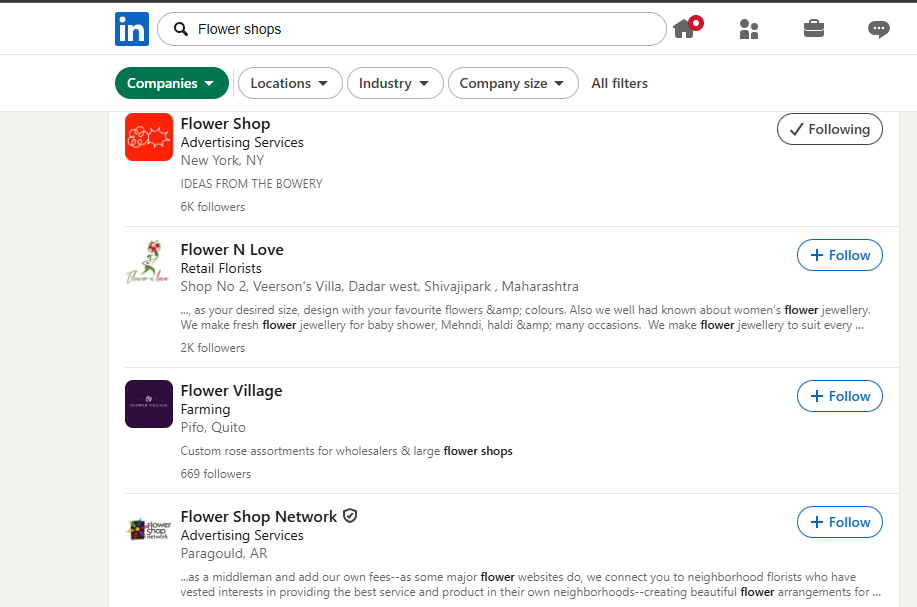
Task: Open the Flower Village purple logo
Action: click(149, 403)
